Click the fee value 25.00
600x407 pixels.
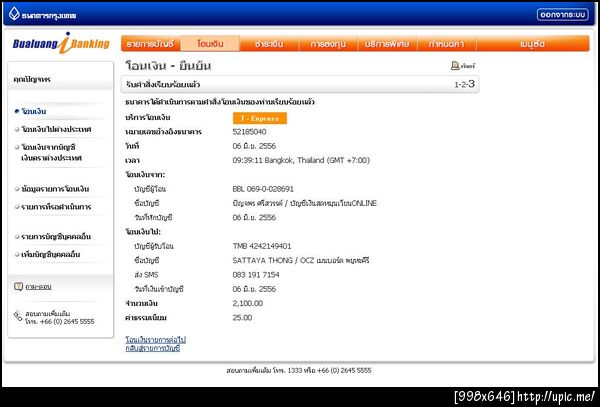[242, 317]
